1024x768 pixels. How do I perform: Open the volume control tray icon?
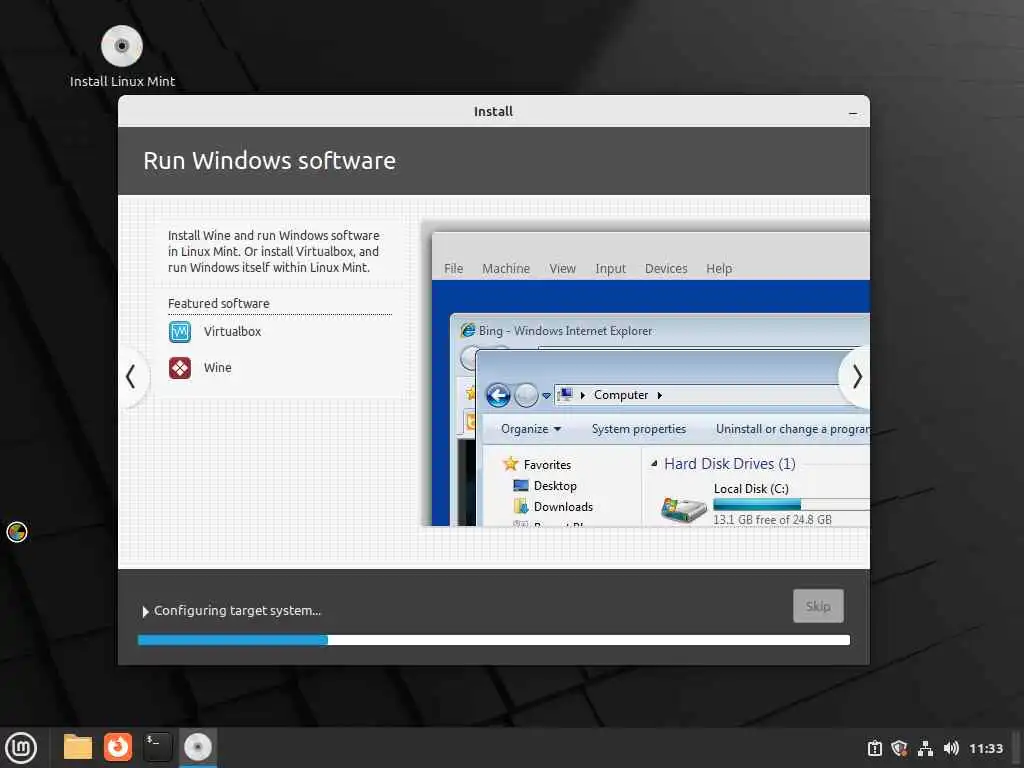(x=951, y=748)
